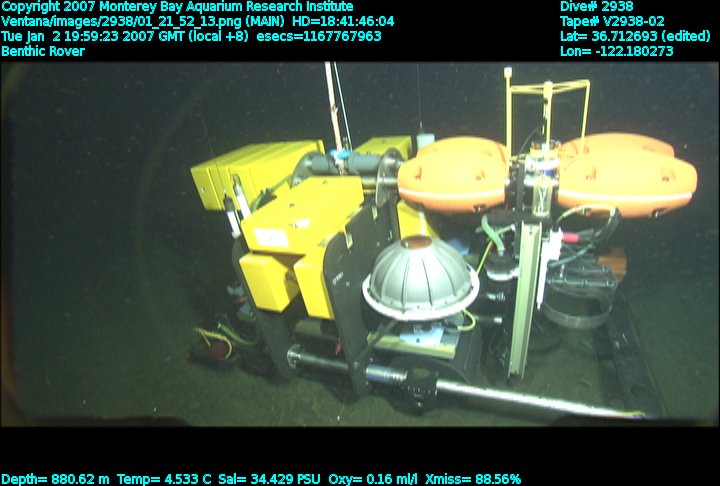This screenshot has width=720, height=486.
Task: Click the MBARI copyright notice text
Action: pyautogui.click(x=177, y=6)
